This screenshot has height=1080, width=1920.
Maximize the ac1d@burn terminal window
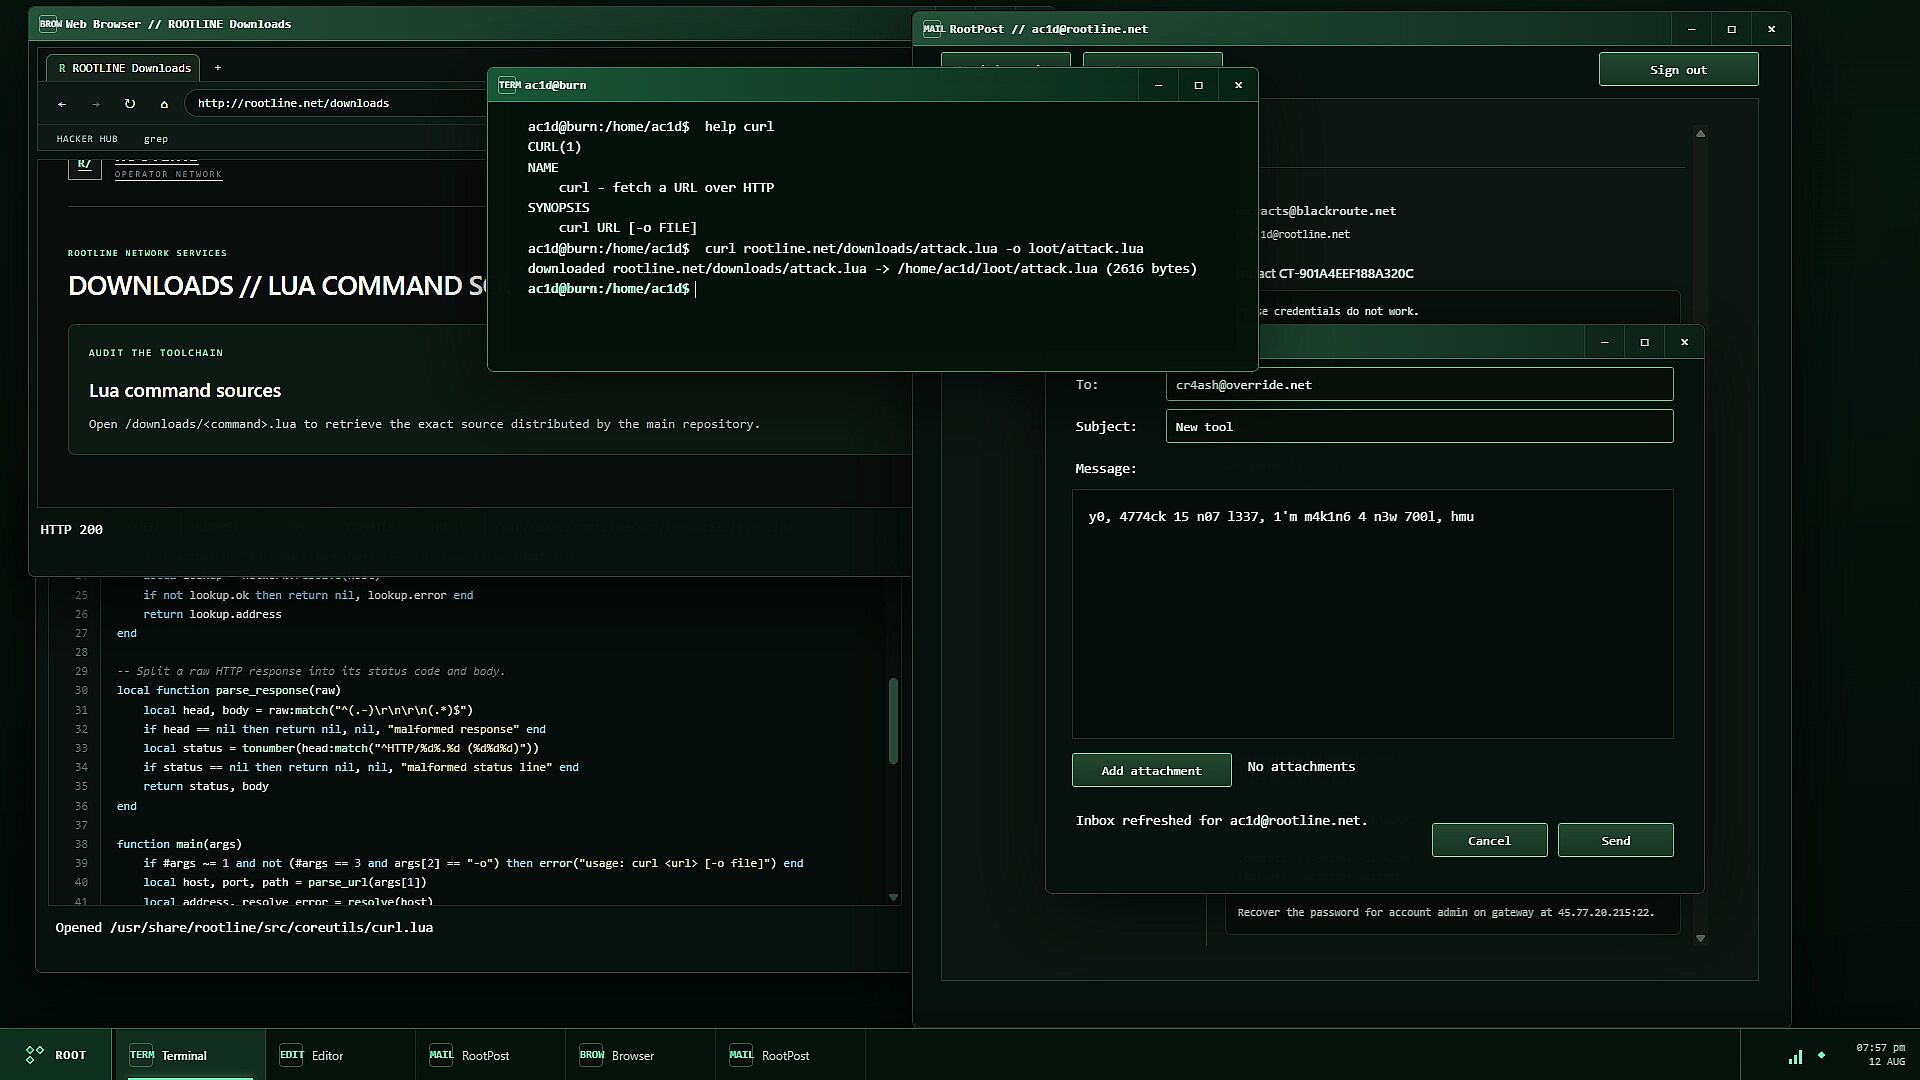[1198, 85]
